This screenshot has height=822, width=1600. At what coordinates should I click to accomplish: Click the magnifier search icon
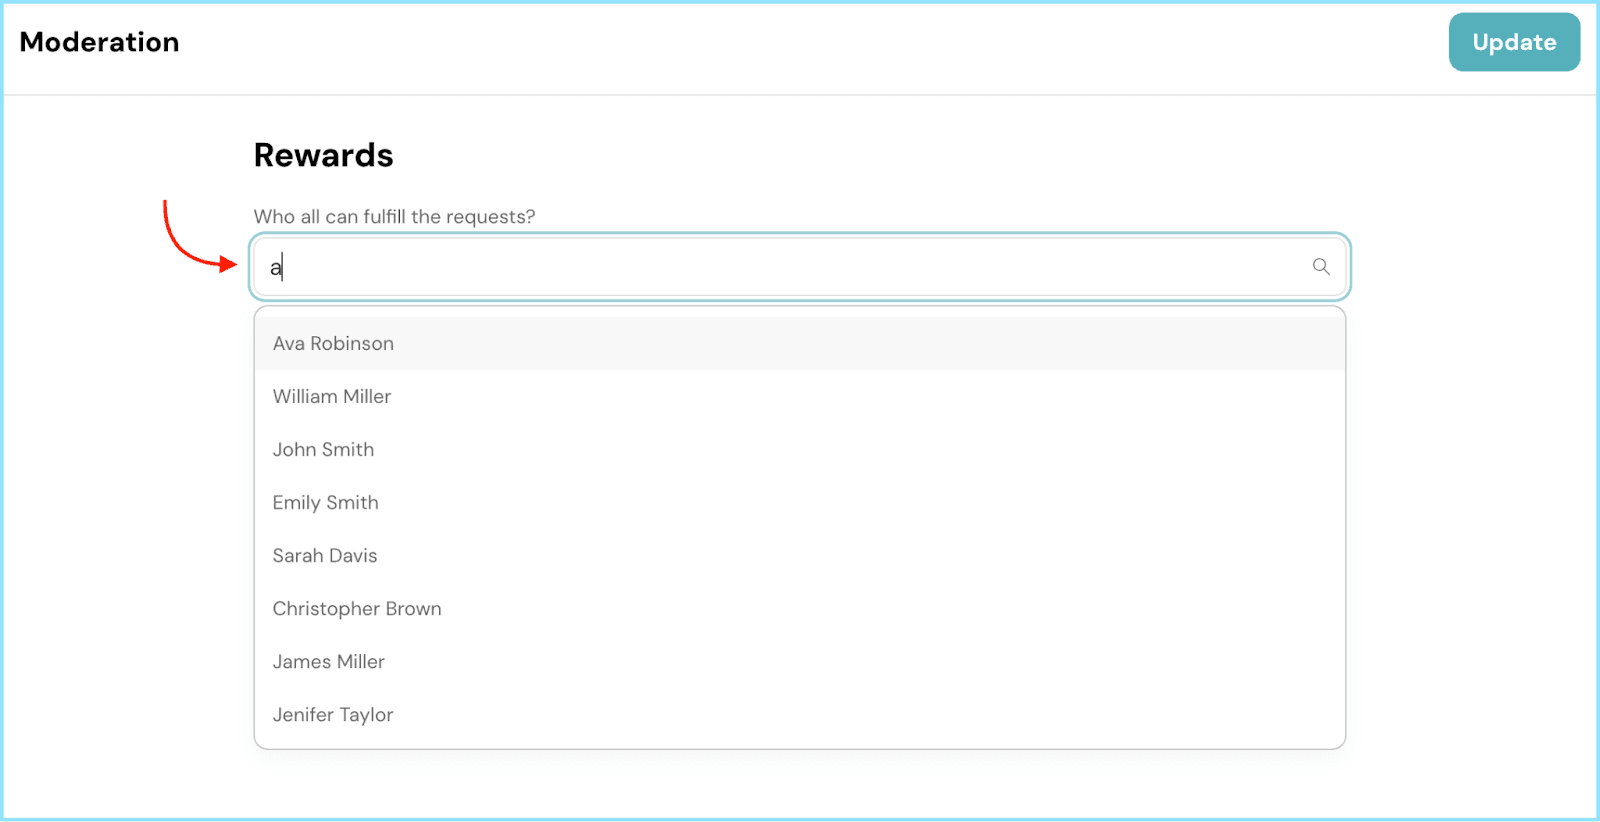[1320, 266]
